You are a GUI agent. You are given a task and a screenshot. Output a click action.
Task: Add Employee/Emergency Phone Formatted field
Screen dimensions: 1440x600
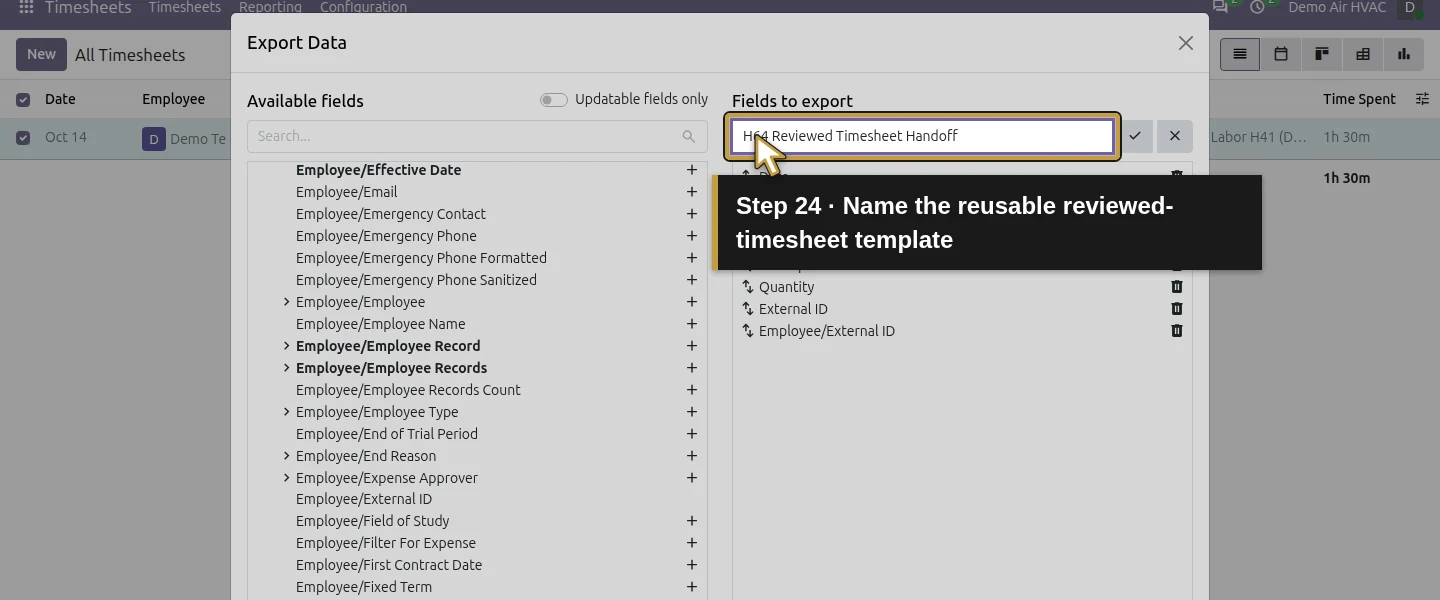(691, 258)
